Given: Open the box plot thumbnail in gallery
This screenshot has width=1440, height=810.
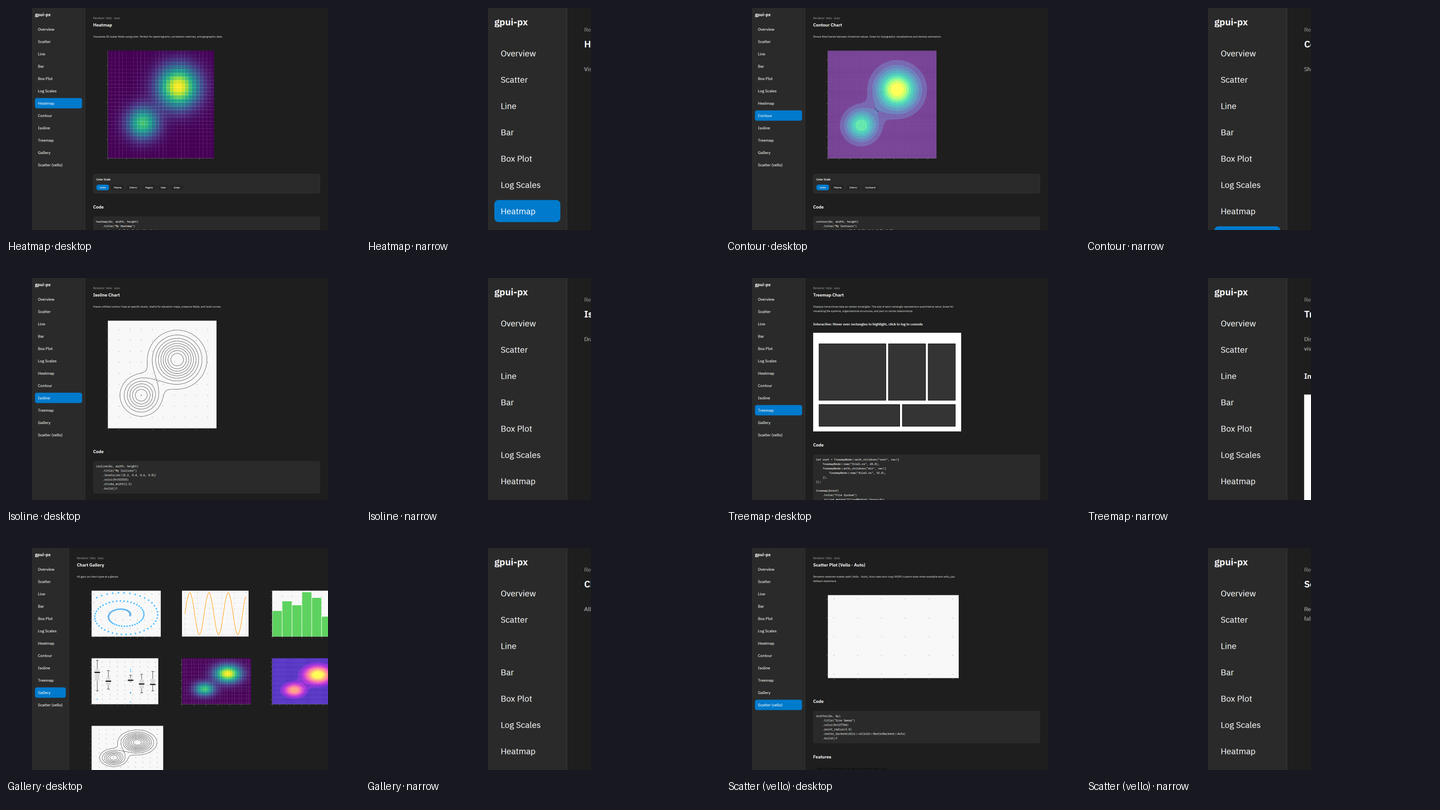Looking at the screenshot, I should tap(125, 681).
